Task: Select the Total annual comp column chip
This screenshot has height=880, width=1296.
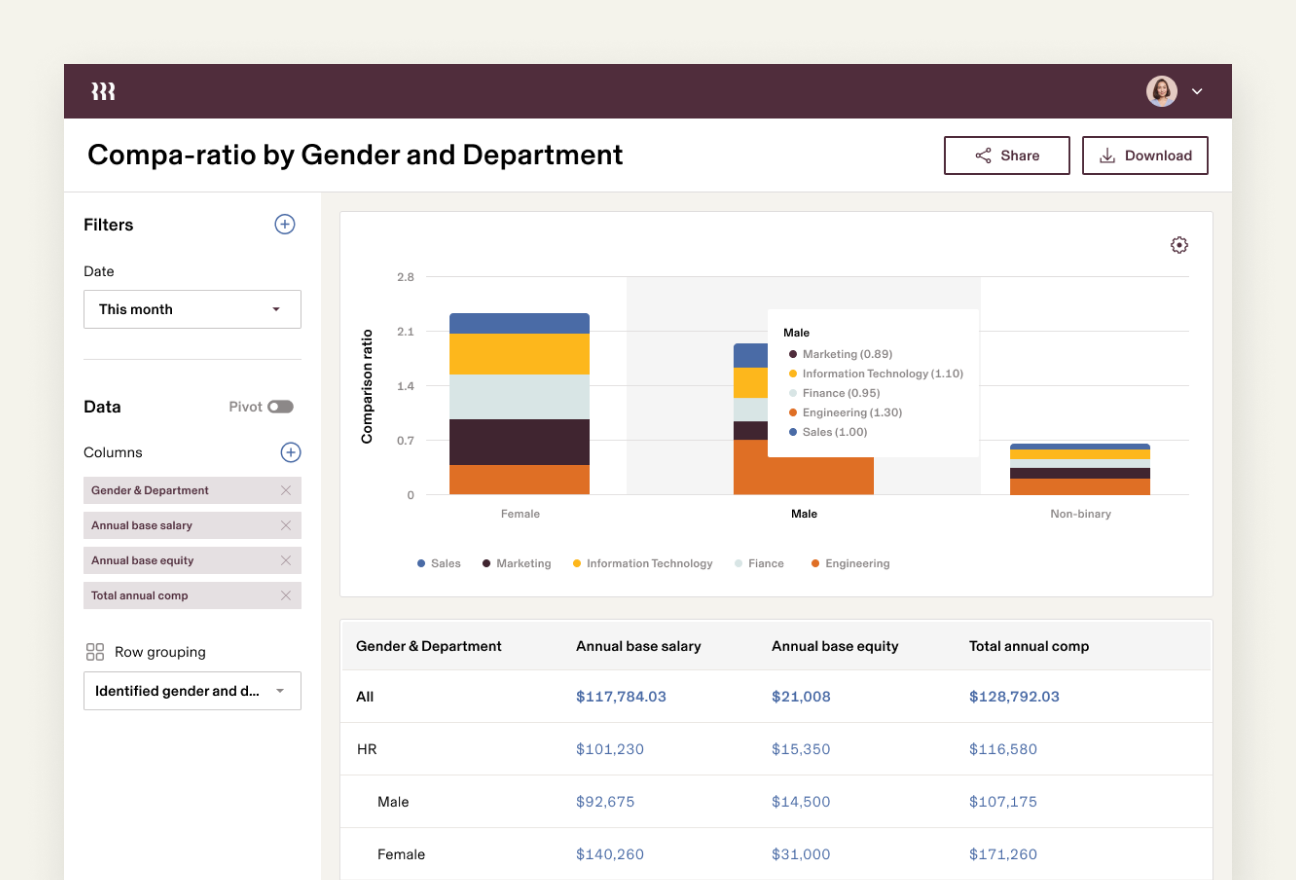Action: coord(192,595)
